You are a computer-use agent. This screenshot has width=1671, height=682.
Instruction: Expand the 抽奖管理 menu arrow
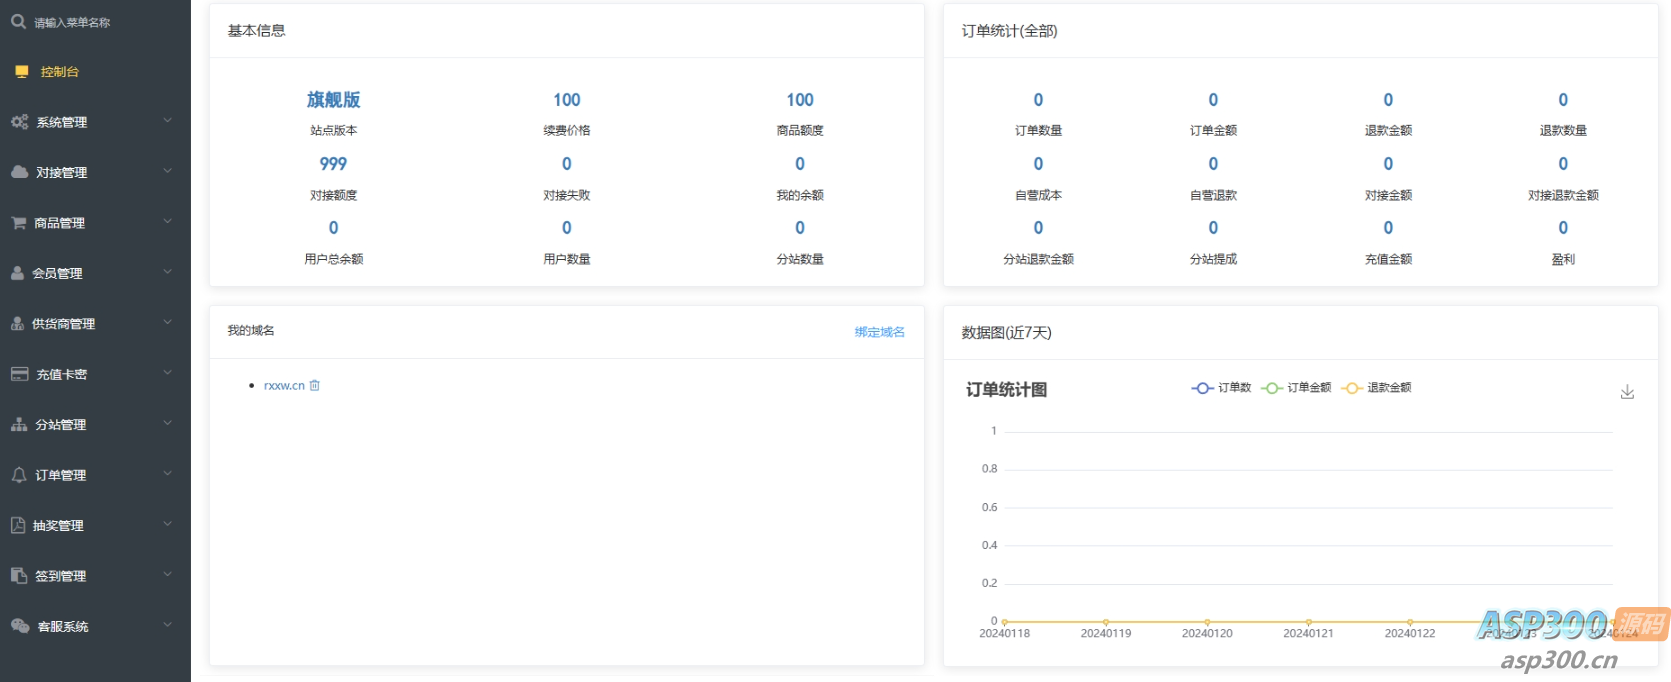point(167,524)
